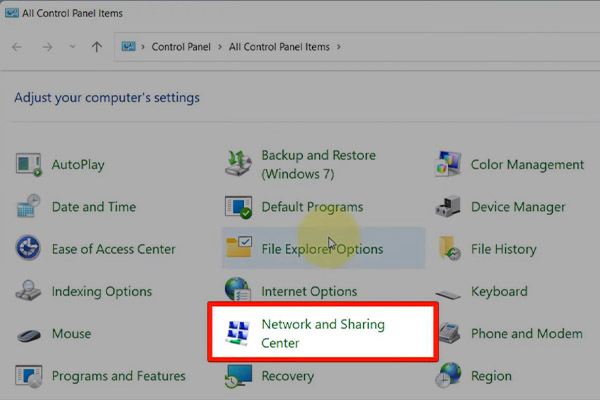The width and height of the screenshot is (600, 400).
Task: Select the Control Panel breadcrumb
Action: (x=181, y=47)
